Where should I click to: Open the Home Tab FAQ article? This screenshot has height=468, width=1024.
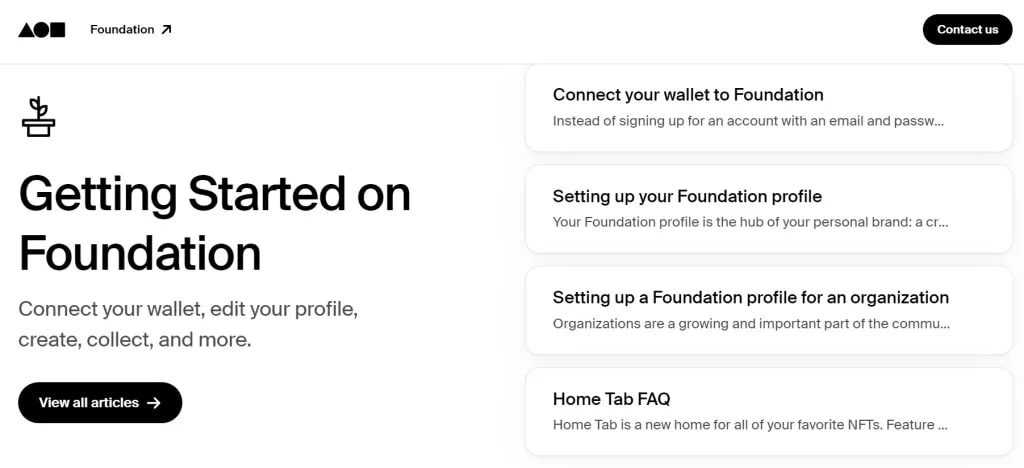(x=611, y=399)
